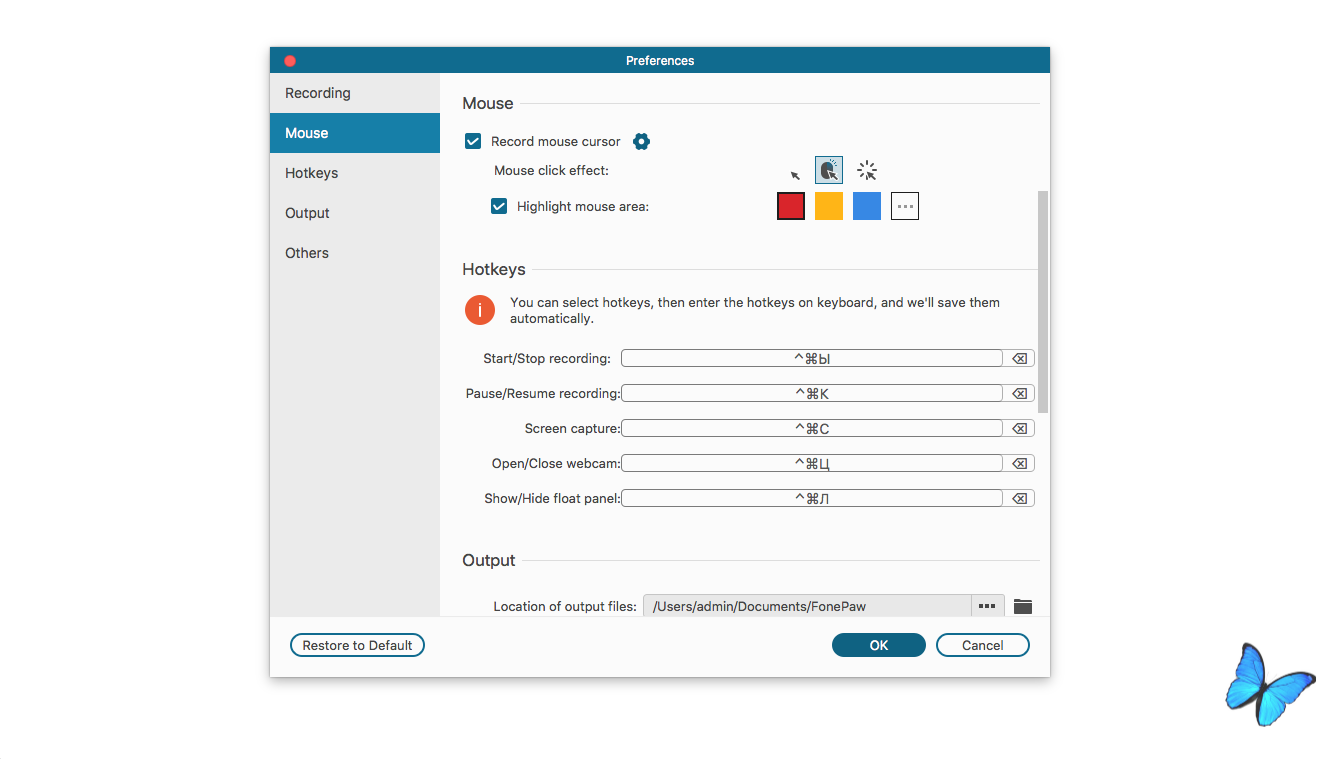Select the burst click effect icon

[867, 171]
